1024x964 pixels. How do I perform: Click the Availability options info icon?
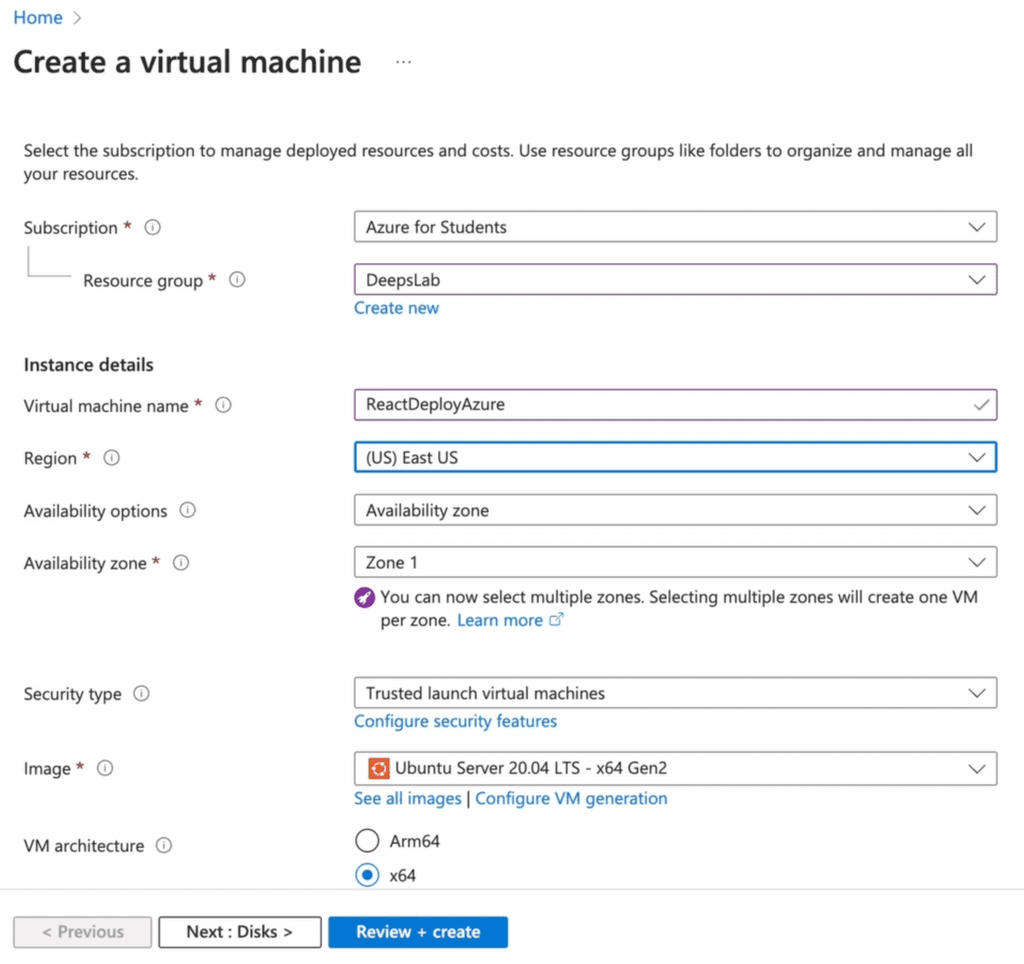coord(187,510)
